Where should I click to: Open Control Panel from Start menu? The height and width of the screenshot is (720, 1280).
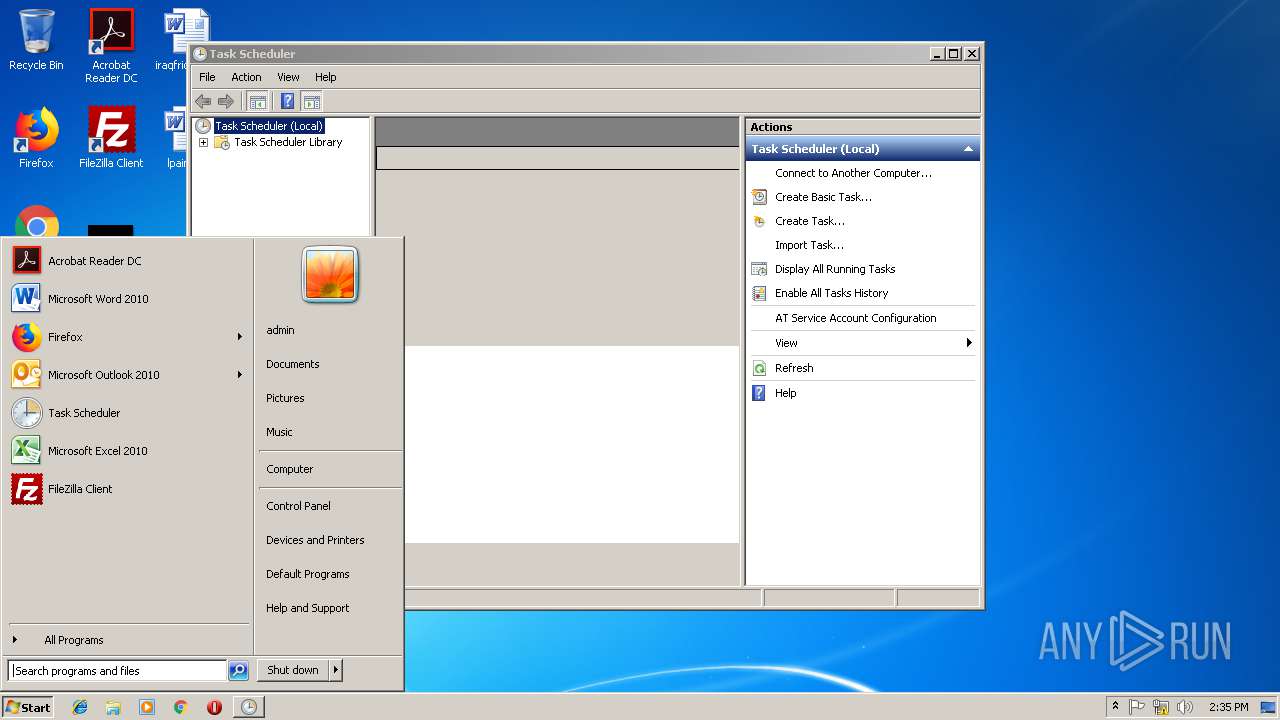(x=298, y=506)
